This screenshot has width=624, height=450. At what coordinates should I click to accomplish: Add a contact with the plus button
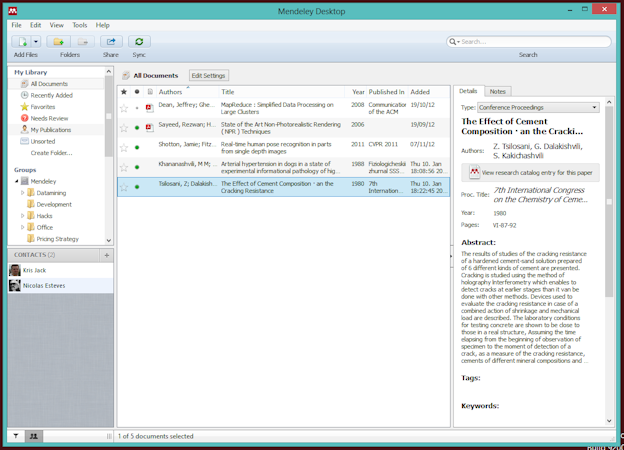tap(107, 255)
